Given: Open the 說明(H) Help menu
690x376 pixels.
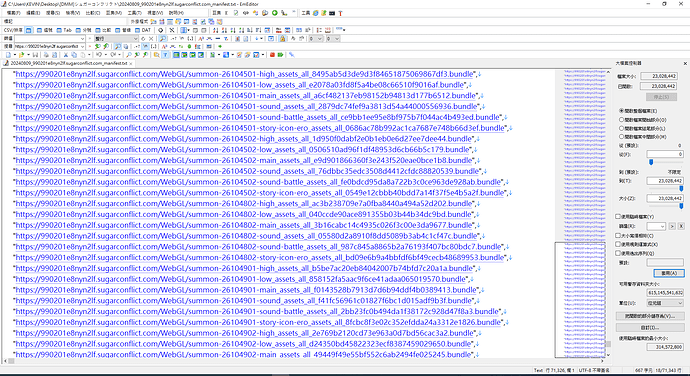Looking at the screenshot, I should tap(176, 13).
